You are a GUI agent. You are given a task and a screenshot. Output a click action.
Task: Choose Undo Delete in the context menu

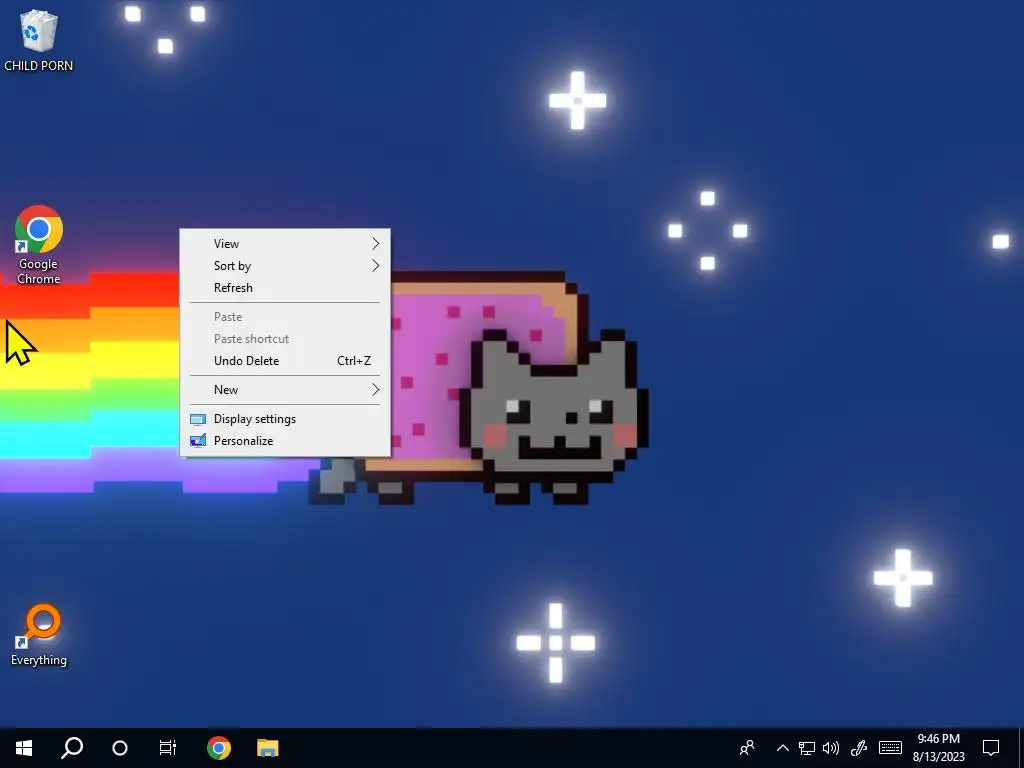click(285, 361)
